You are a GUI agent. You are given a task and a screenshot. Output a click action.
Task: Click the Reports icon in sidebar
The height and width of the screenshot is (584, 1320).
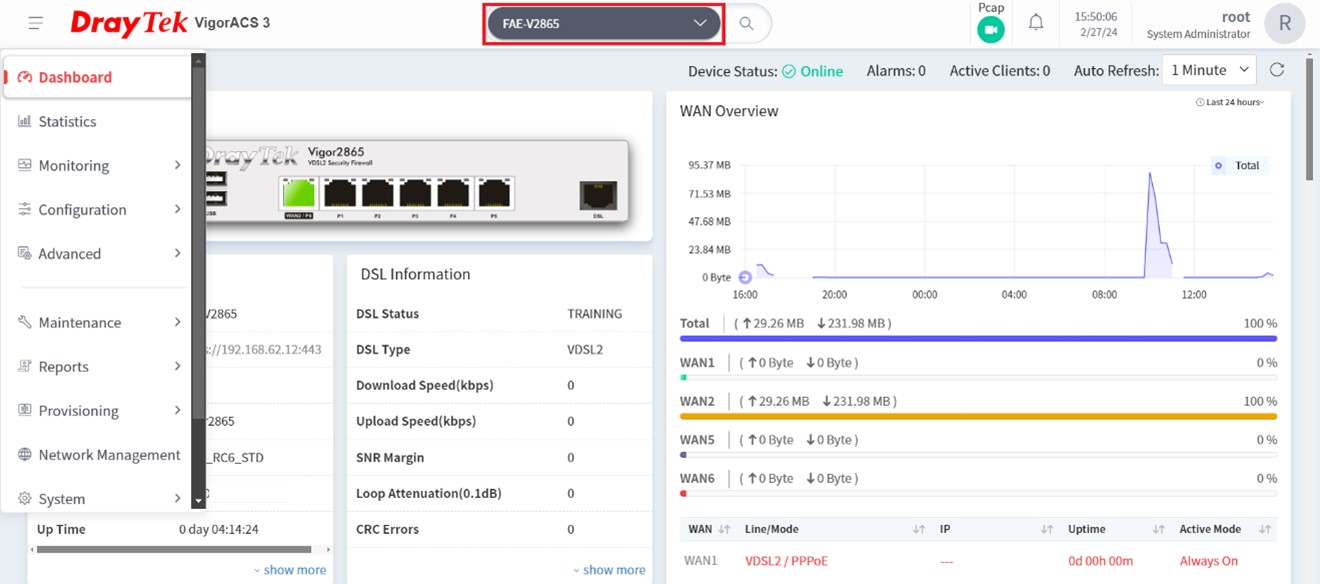click(25, 366)
